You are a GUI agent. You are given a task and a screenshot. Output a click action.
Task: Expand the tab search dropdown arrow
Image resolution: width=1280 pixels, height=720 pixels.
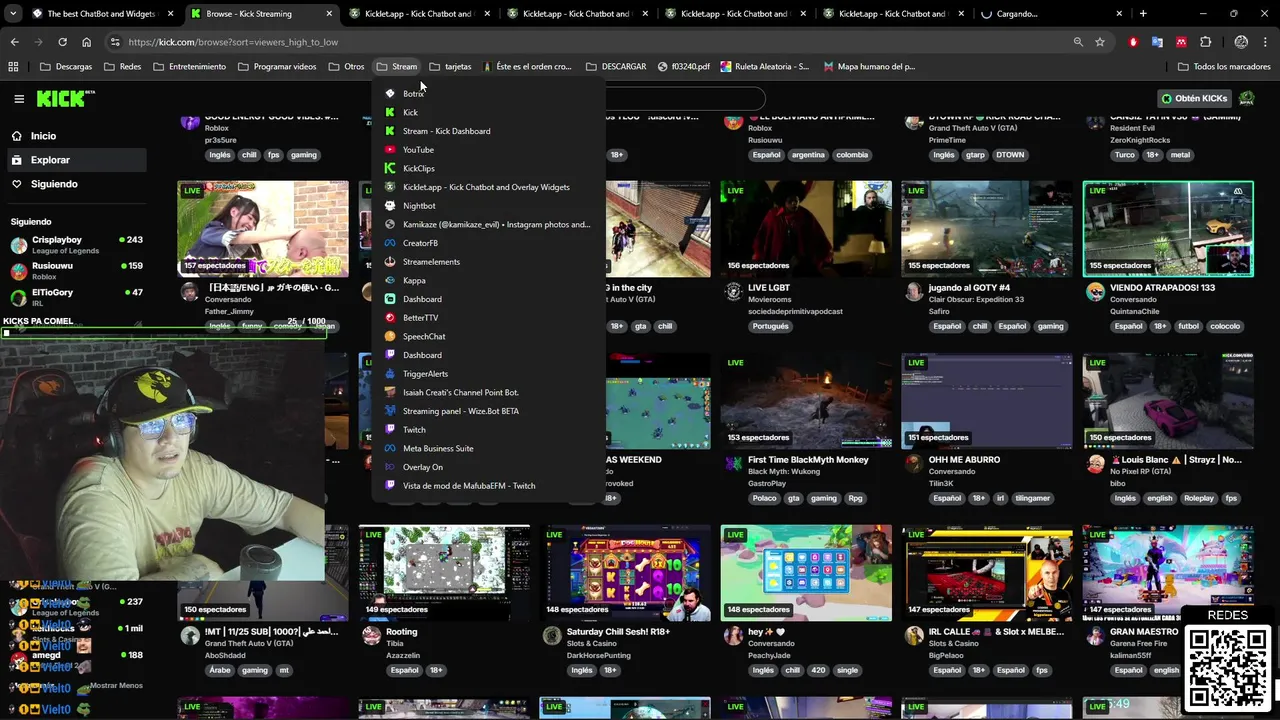tap(14, 14)
